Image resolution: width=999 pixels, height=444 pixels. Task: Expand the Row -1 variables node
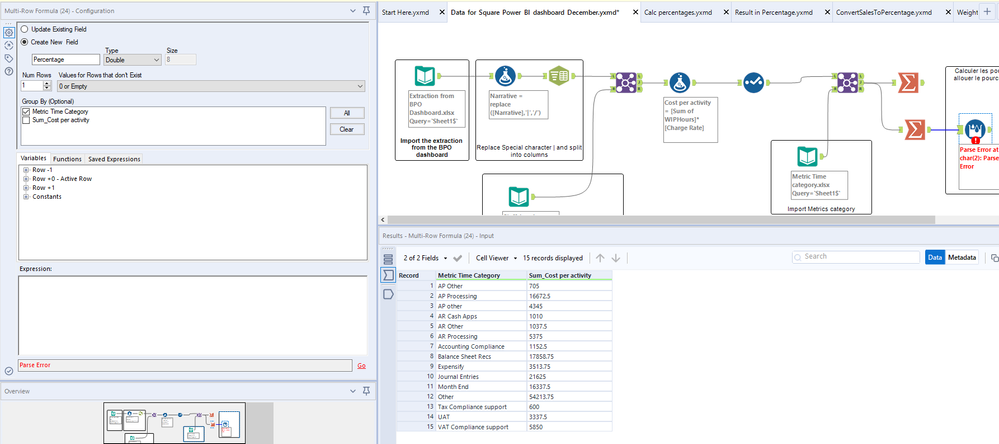point(26,170)
